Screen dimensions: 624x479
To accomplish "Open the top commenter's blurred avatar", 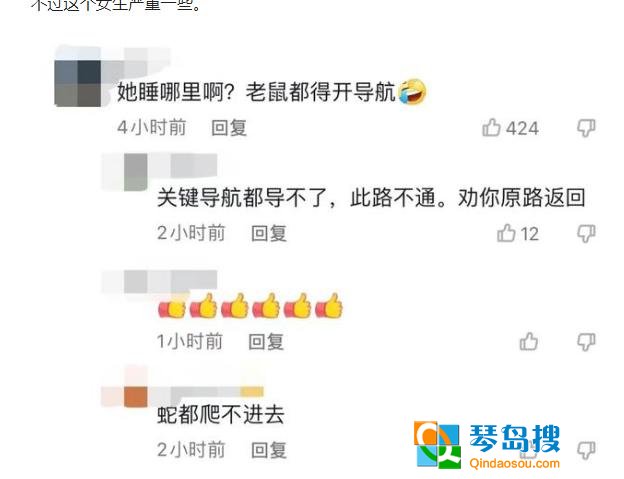I will point(77,83).
